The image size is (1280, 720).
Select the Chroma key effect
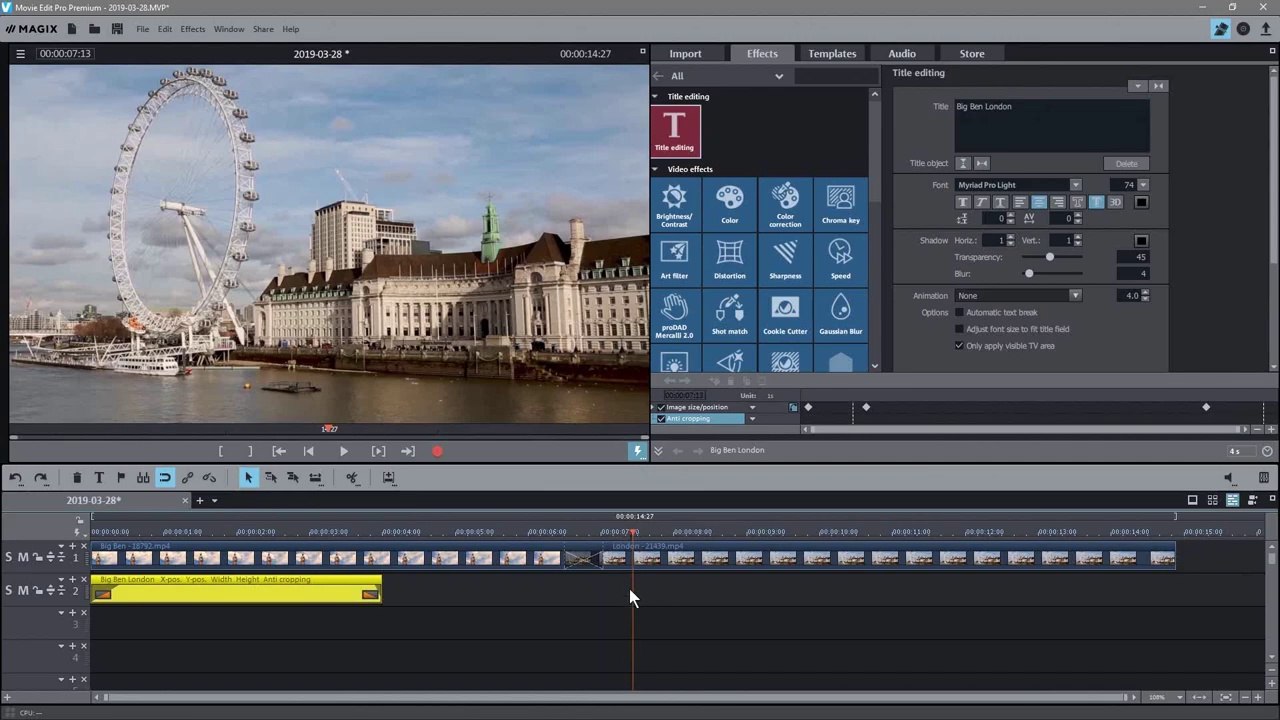(841, 205)
